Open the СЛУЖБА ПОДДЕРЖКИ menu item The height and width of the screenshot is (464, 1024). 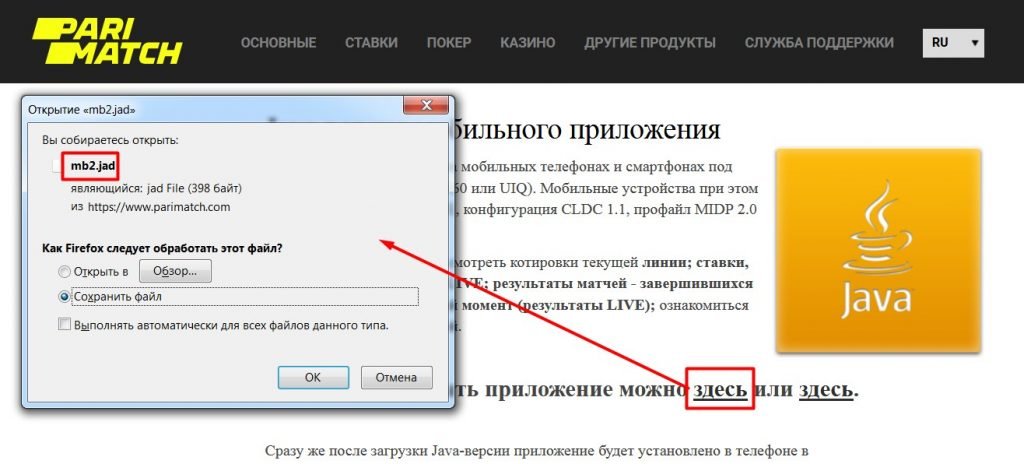[x=819, y=43]
